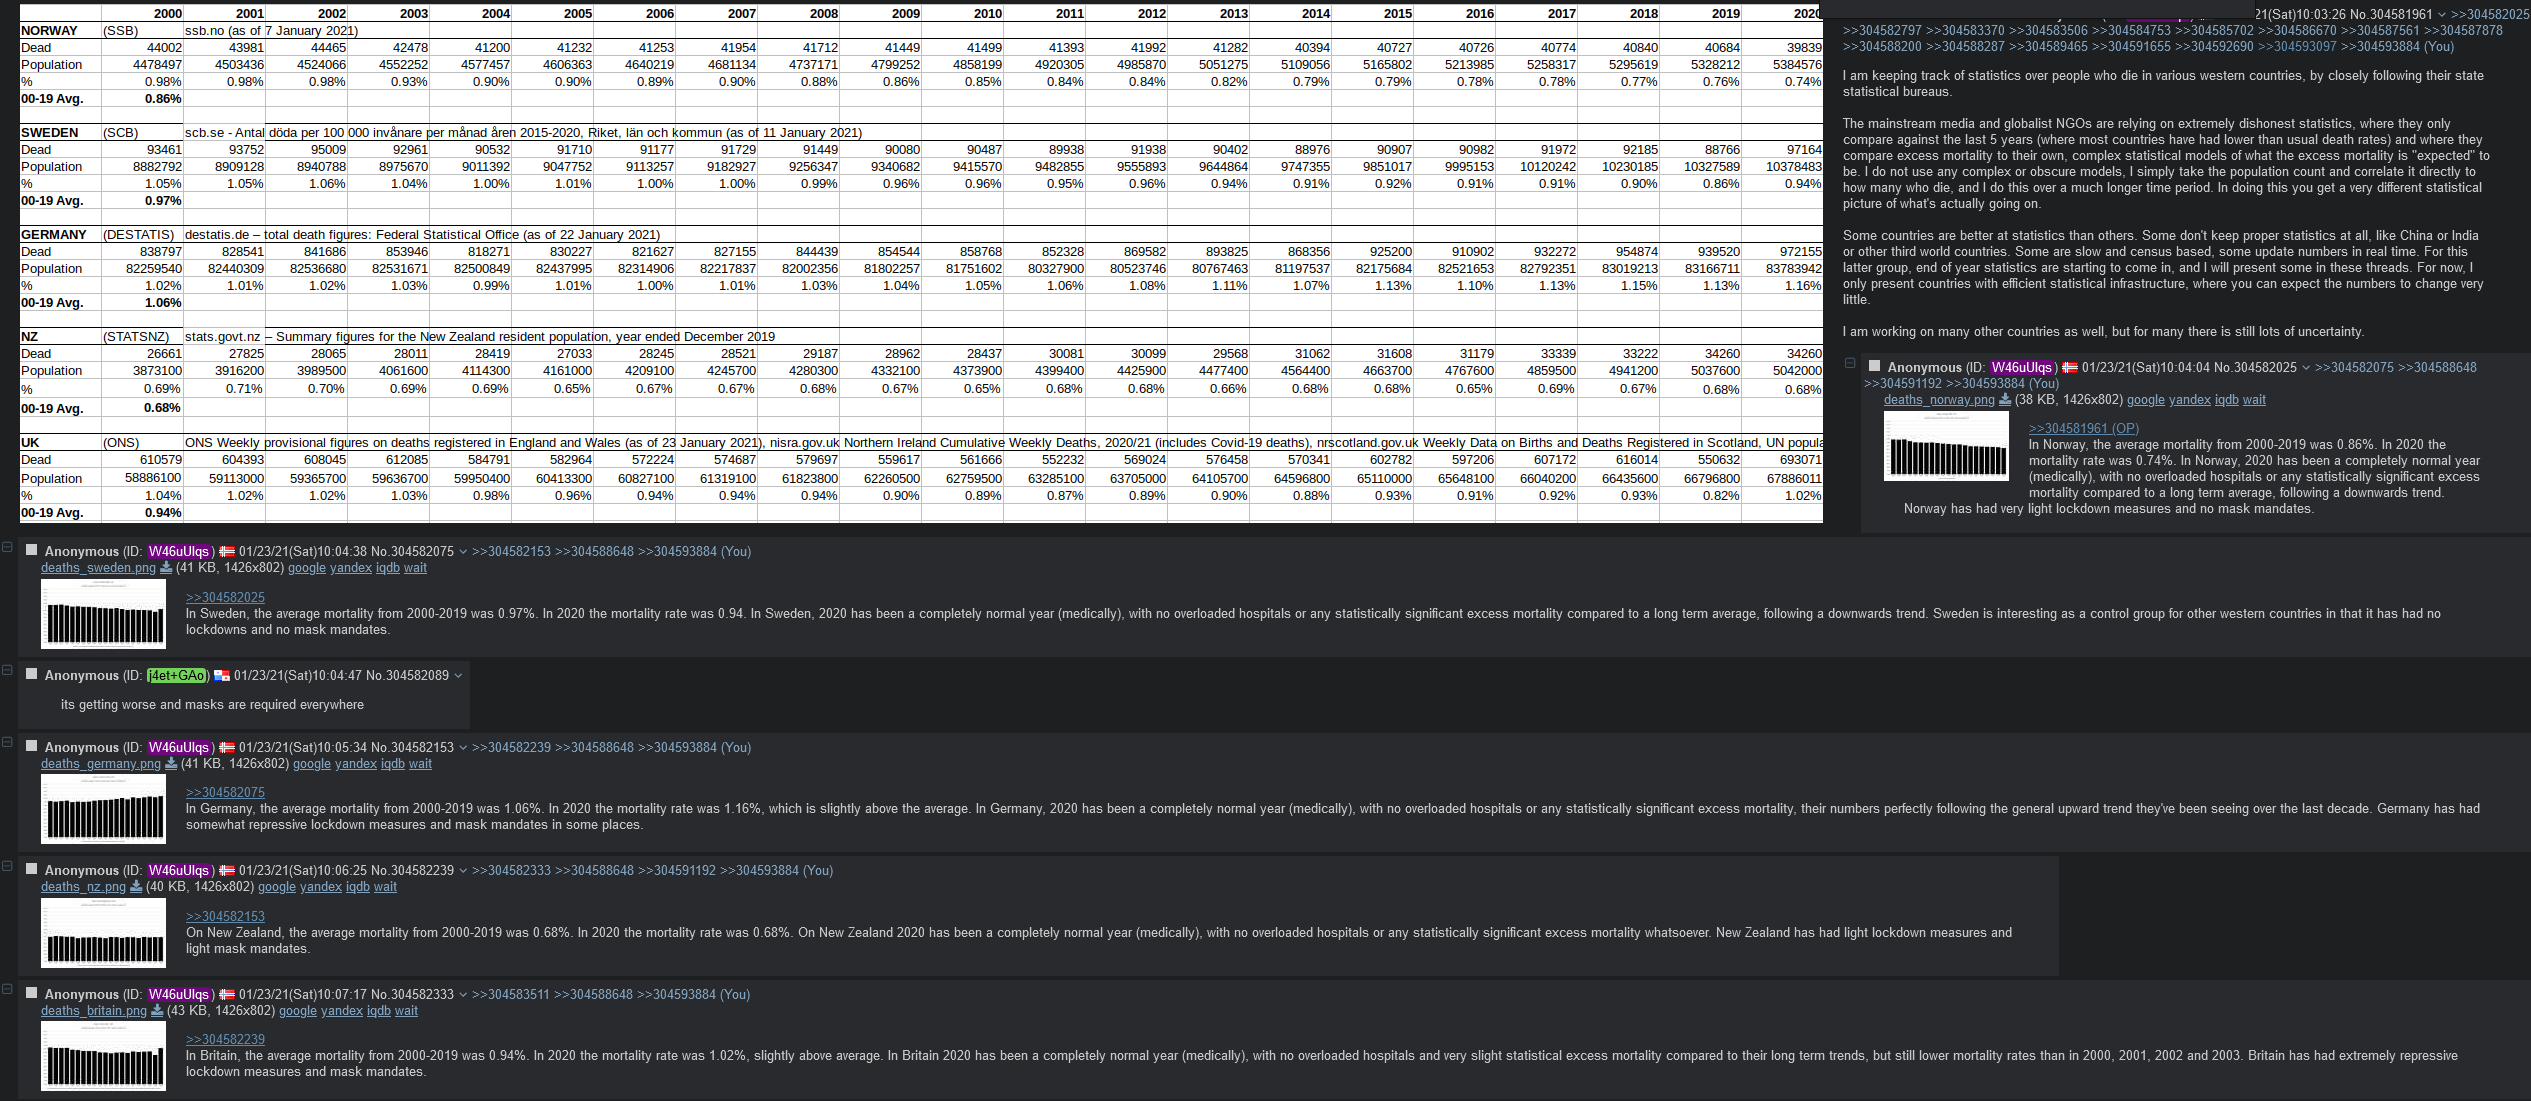Download the deaths_sweden.png file via icon
This screenshot has width=2531, height=1101.
tap(166, 568)
